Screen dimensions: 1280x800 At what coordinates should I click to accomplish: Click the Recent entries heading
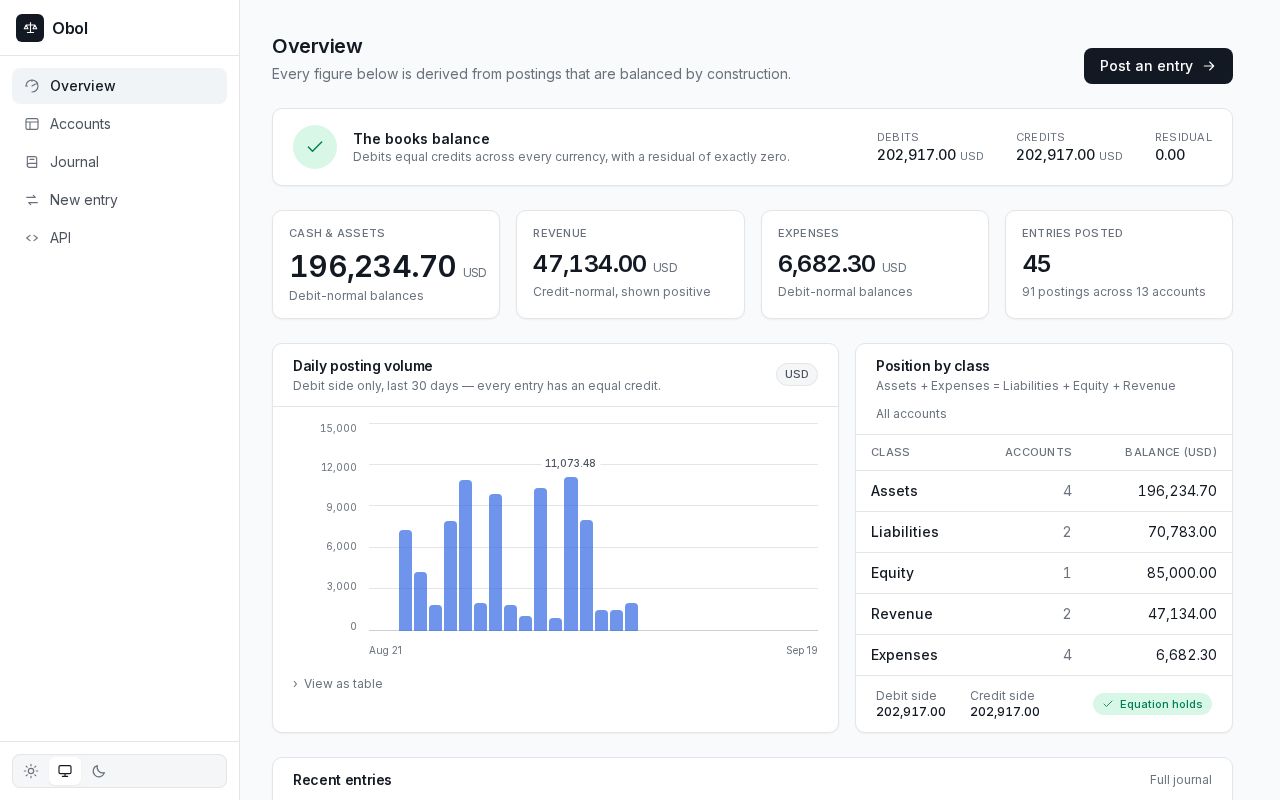click(342, 780)
